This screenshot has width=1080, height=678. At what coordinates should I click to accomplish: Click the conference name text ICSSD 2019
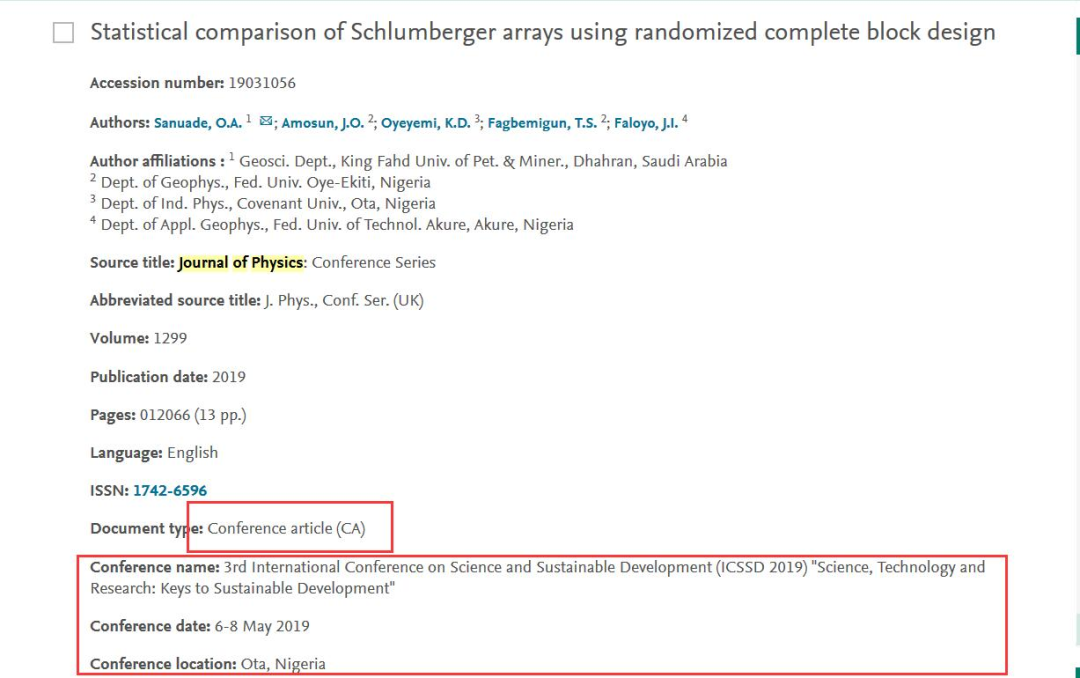click(x=760, y=567)
